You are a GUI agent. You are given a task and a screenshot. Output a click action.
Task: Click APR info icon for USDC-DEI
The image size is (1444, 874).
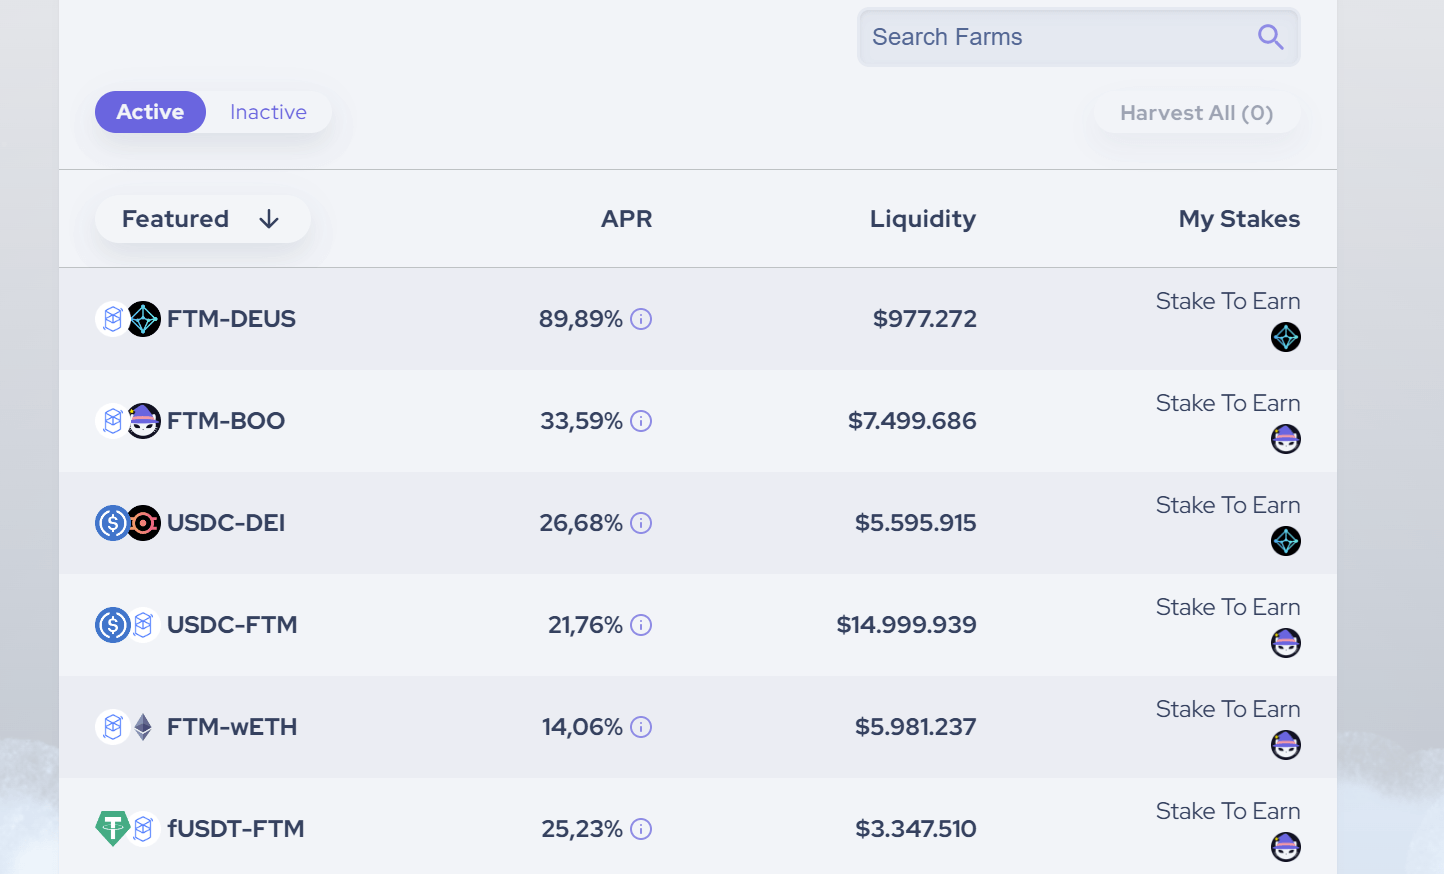(642, 523)
